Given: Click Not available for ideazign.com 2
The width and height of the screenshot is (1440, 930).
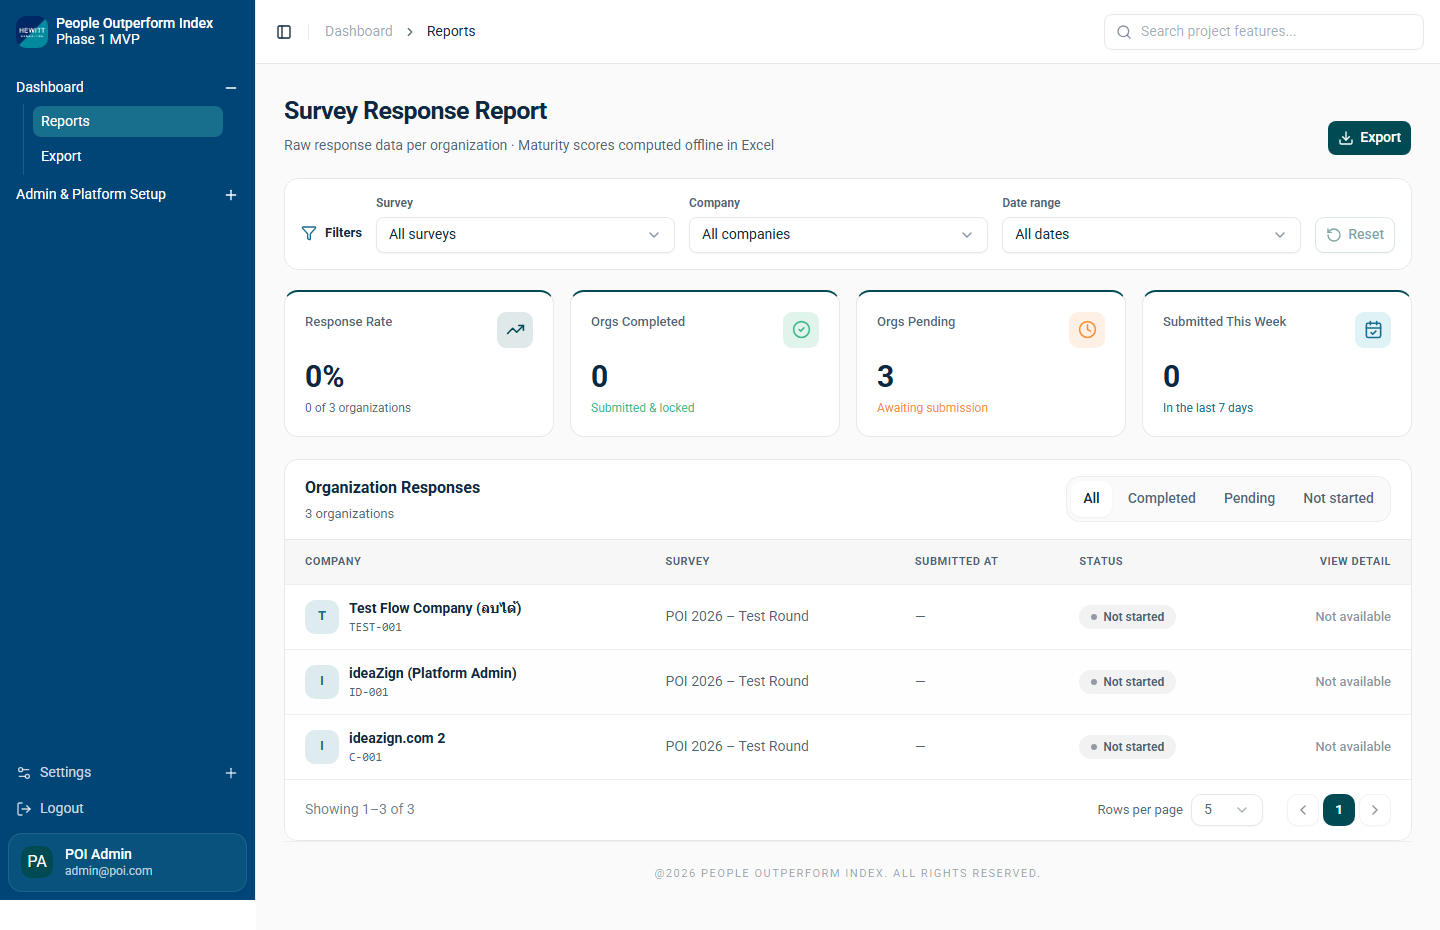Looking at the screenshot, I should tap(1353, 747).
